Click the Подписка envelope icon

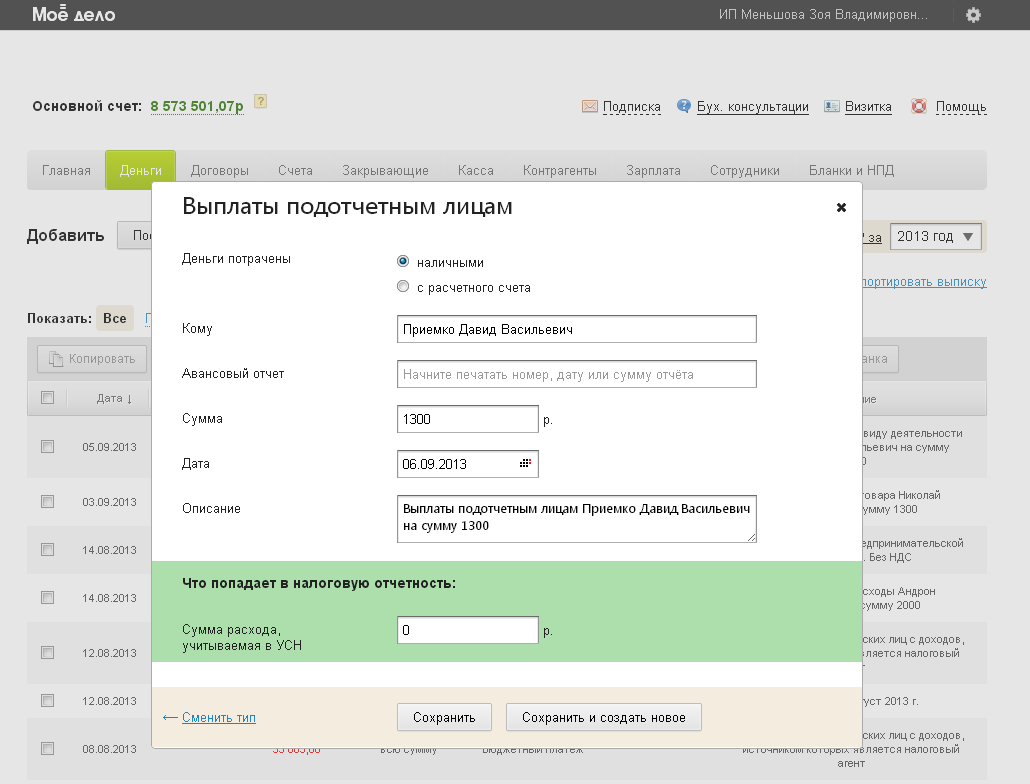click(590, 106)
